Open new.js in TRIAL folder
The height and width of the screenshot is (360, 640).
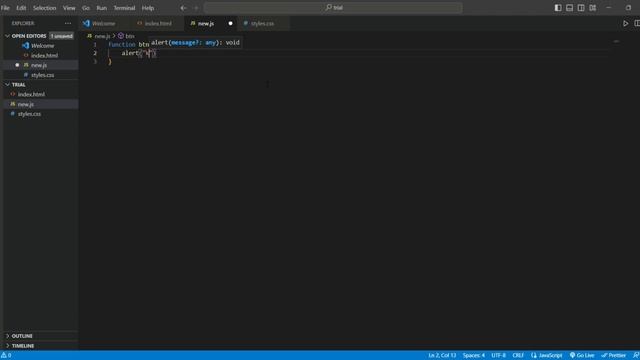point(25,104)
